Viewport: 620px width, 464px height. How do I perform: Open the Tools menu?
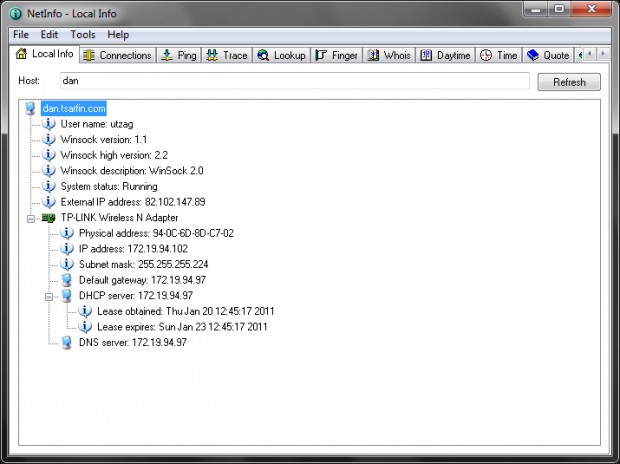(x=83, y=35)
